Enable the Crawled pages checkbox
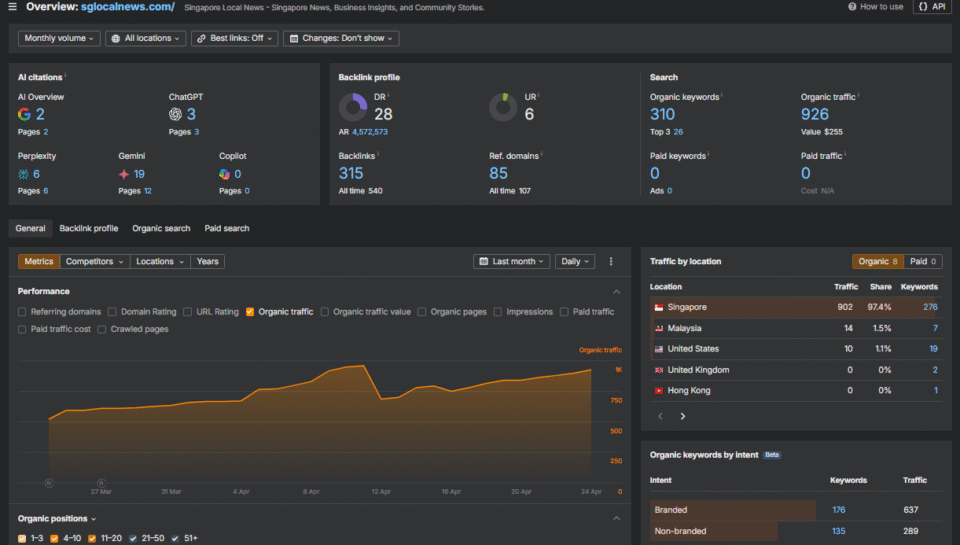960x545 pixels. click(x=102, y=329)
